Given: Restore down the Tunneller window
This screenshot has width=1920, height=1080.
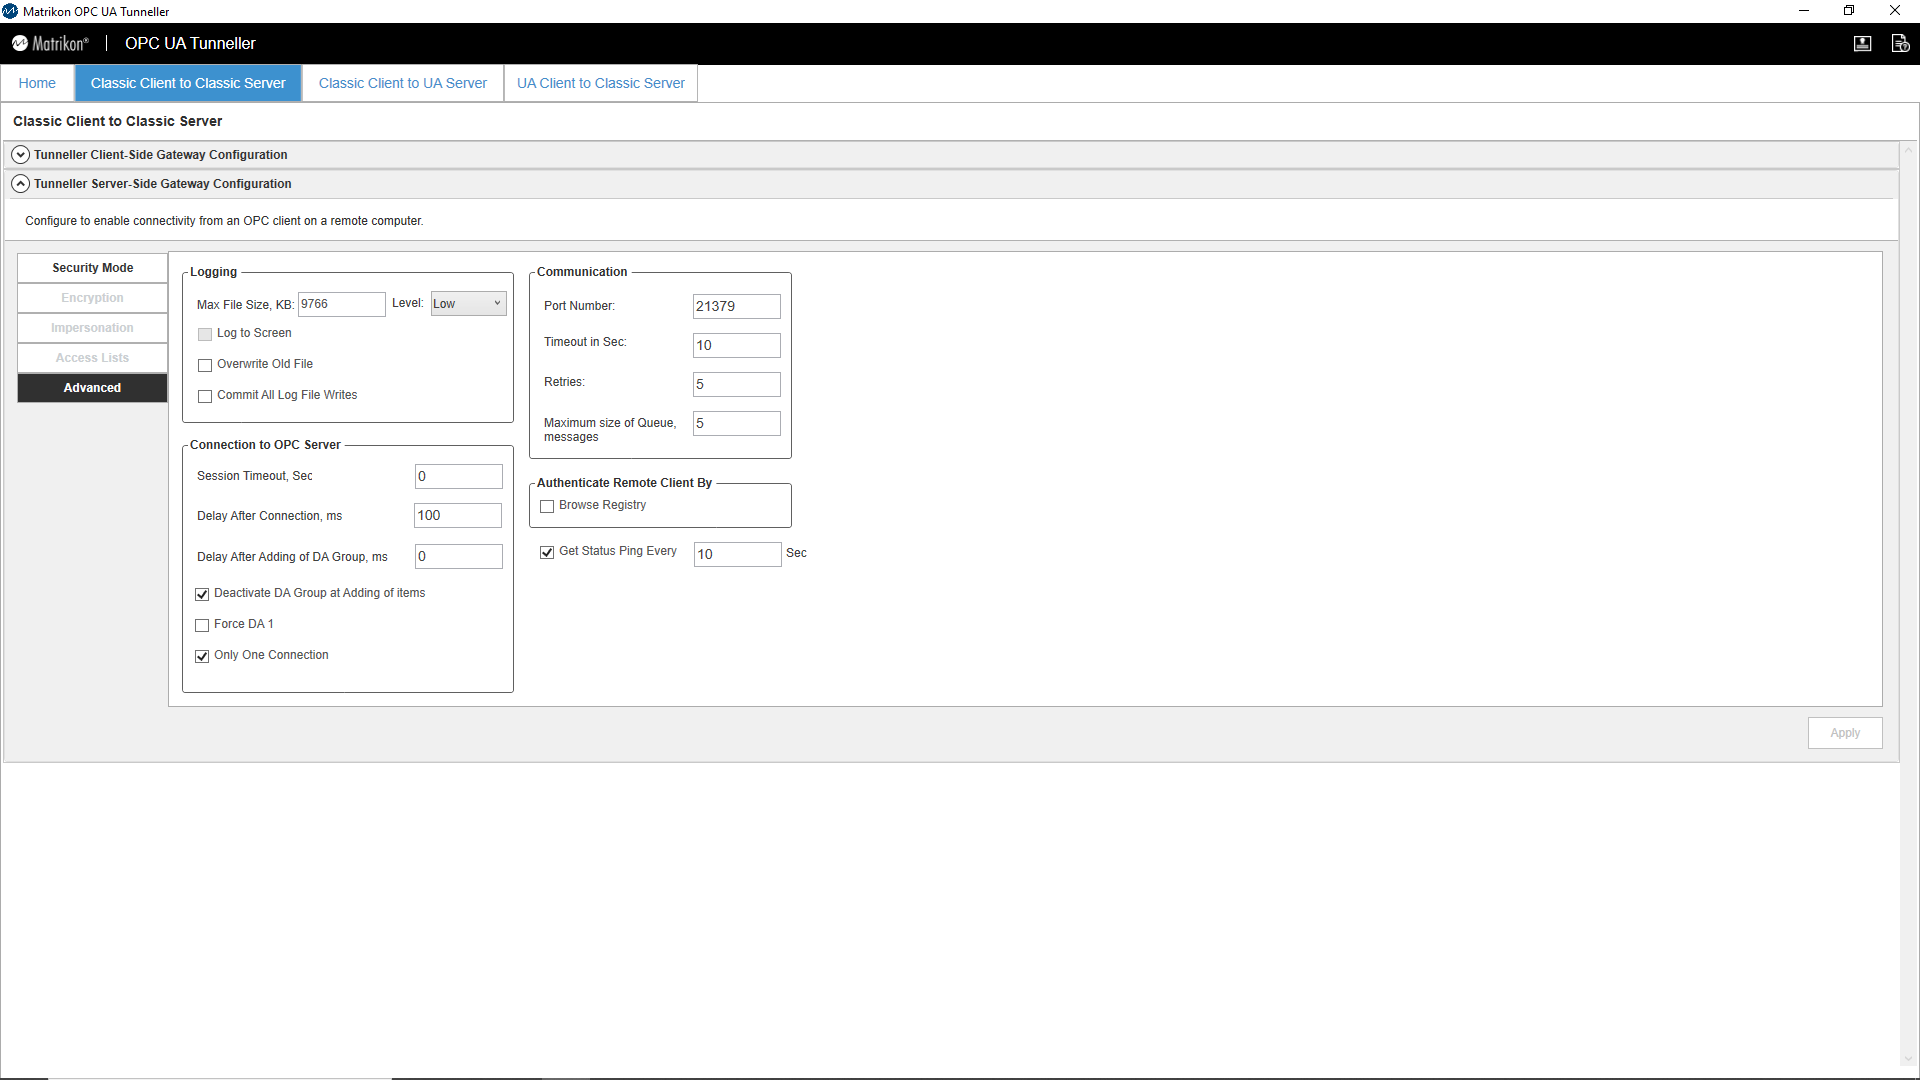Looking at the screenshot, I should (1848, 11).
